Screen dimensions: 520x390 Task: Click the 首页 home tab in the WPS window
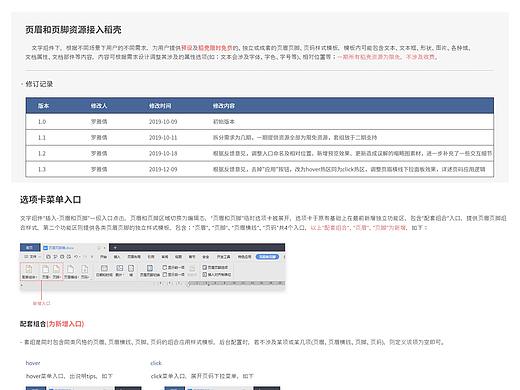(x=30, y=248)
